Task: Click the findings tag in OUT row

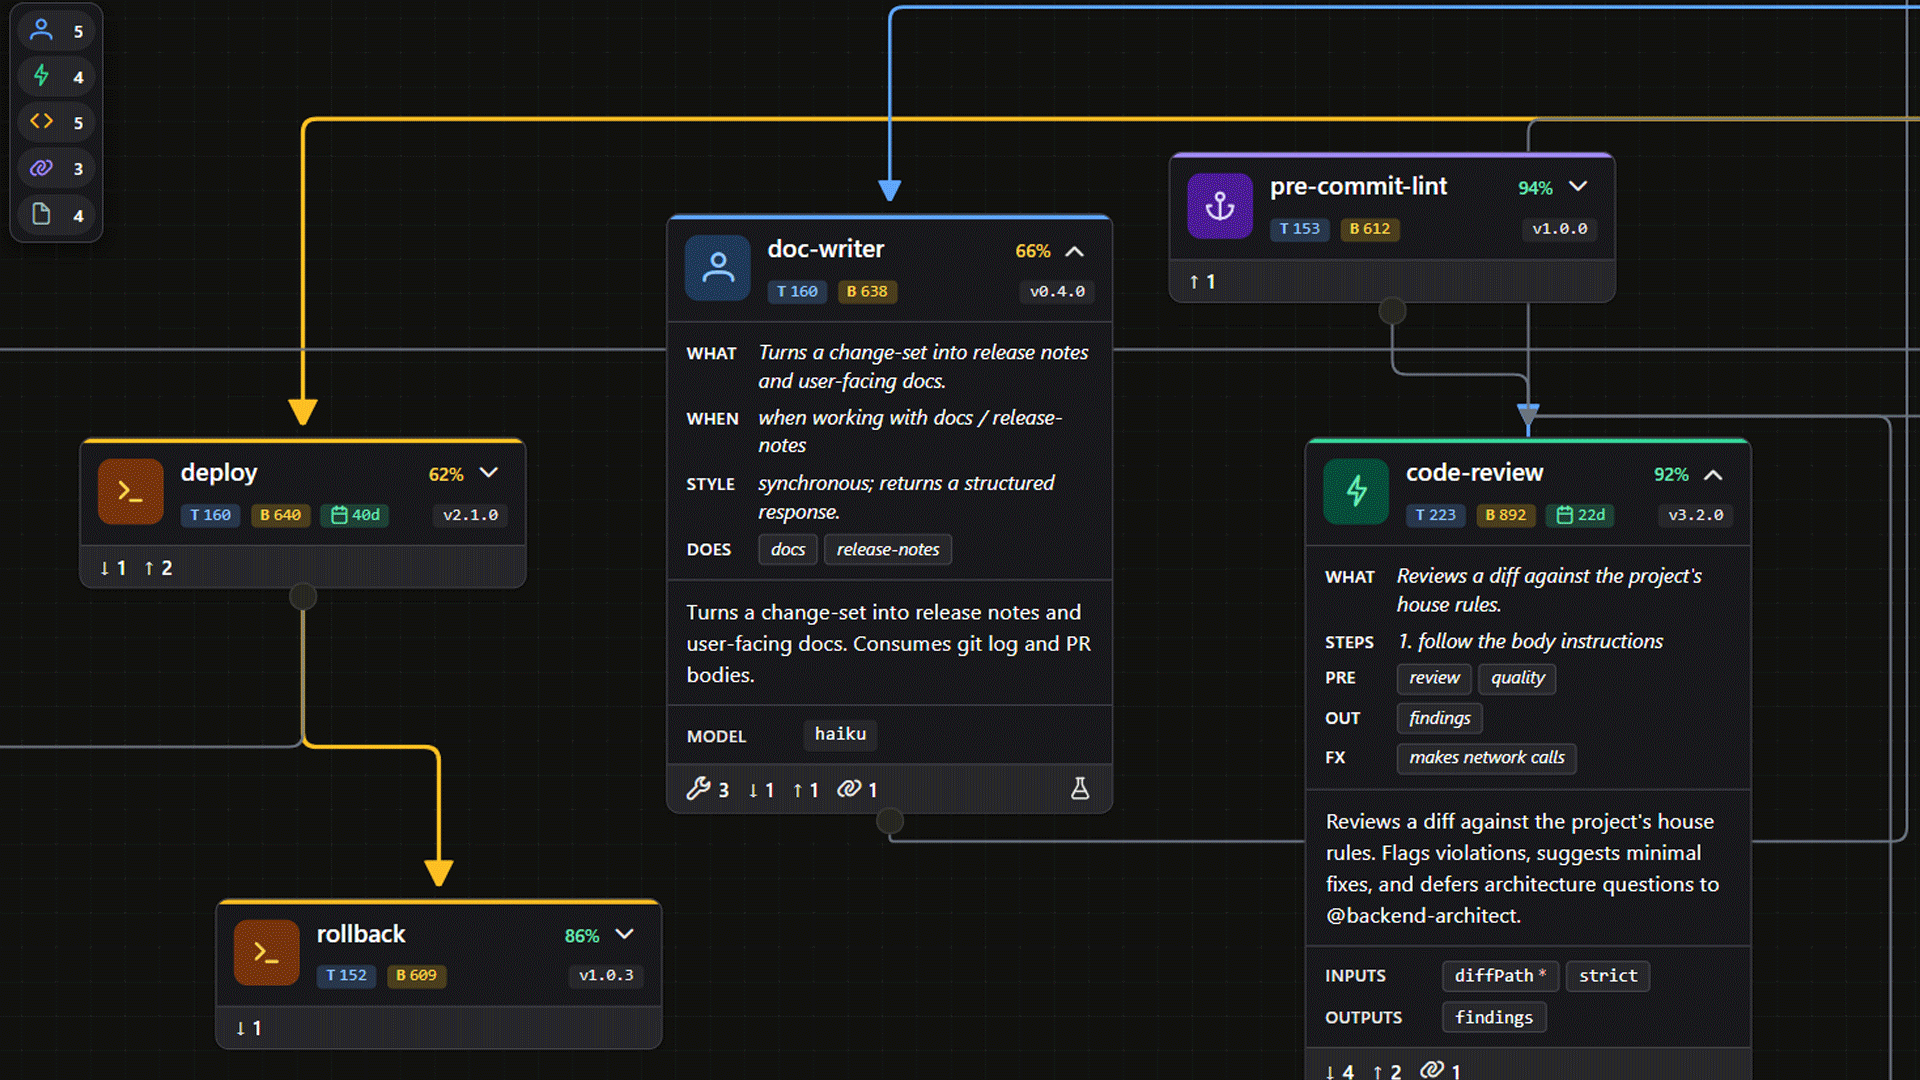Action: click(x=1440, y=718)
